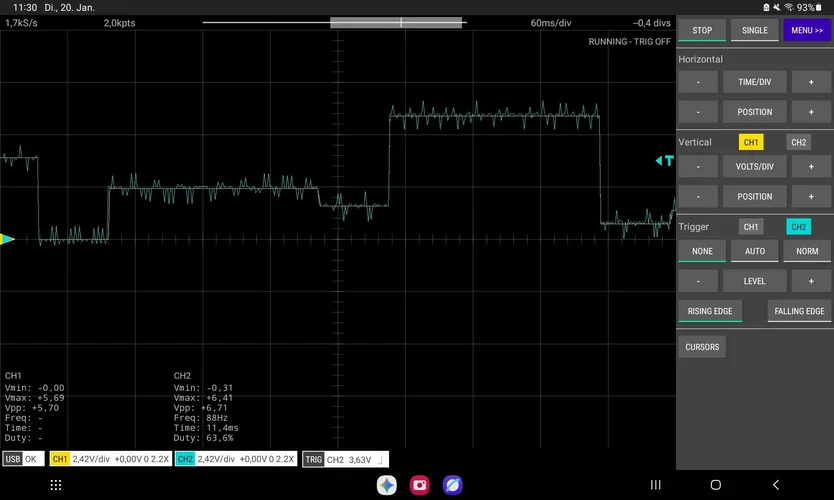Viewport: 834px width, 500px height.
Task: Launch the Gemini sparkle app in taskbar
Action: pyautogui.click(x=386, y=485)
